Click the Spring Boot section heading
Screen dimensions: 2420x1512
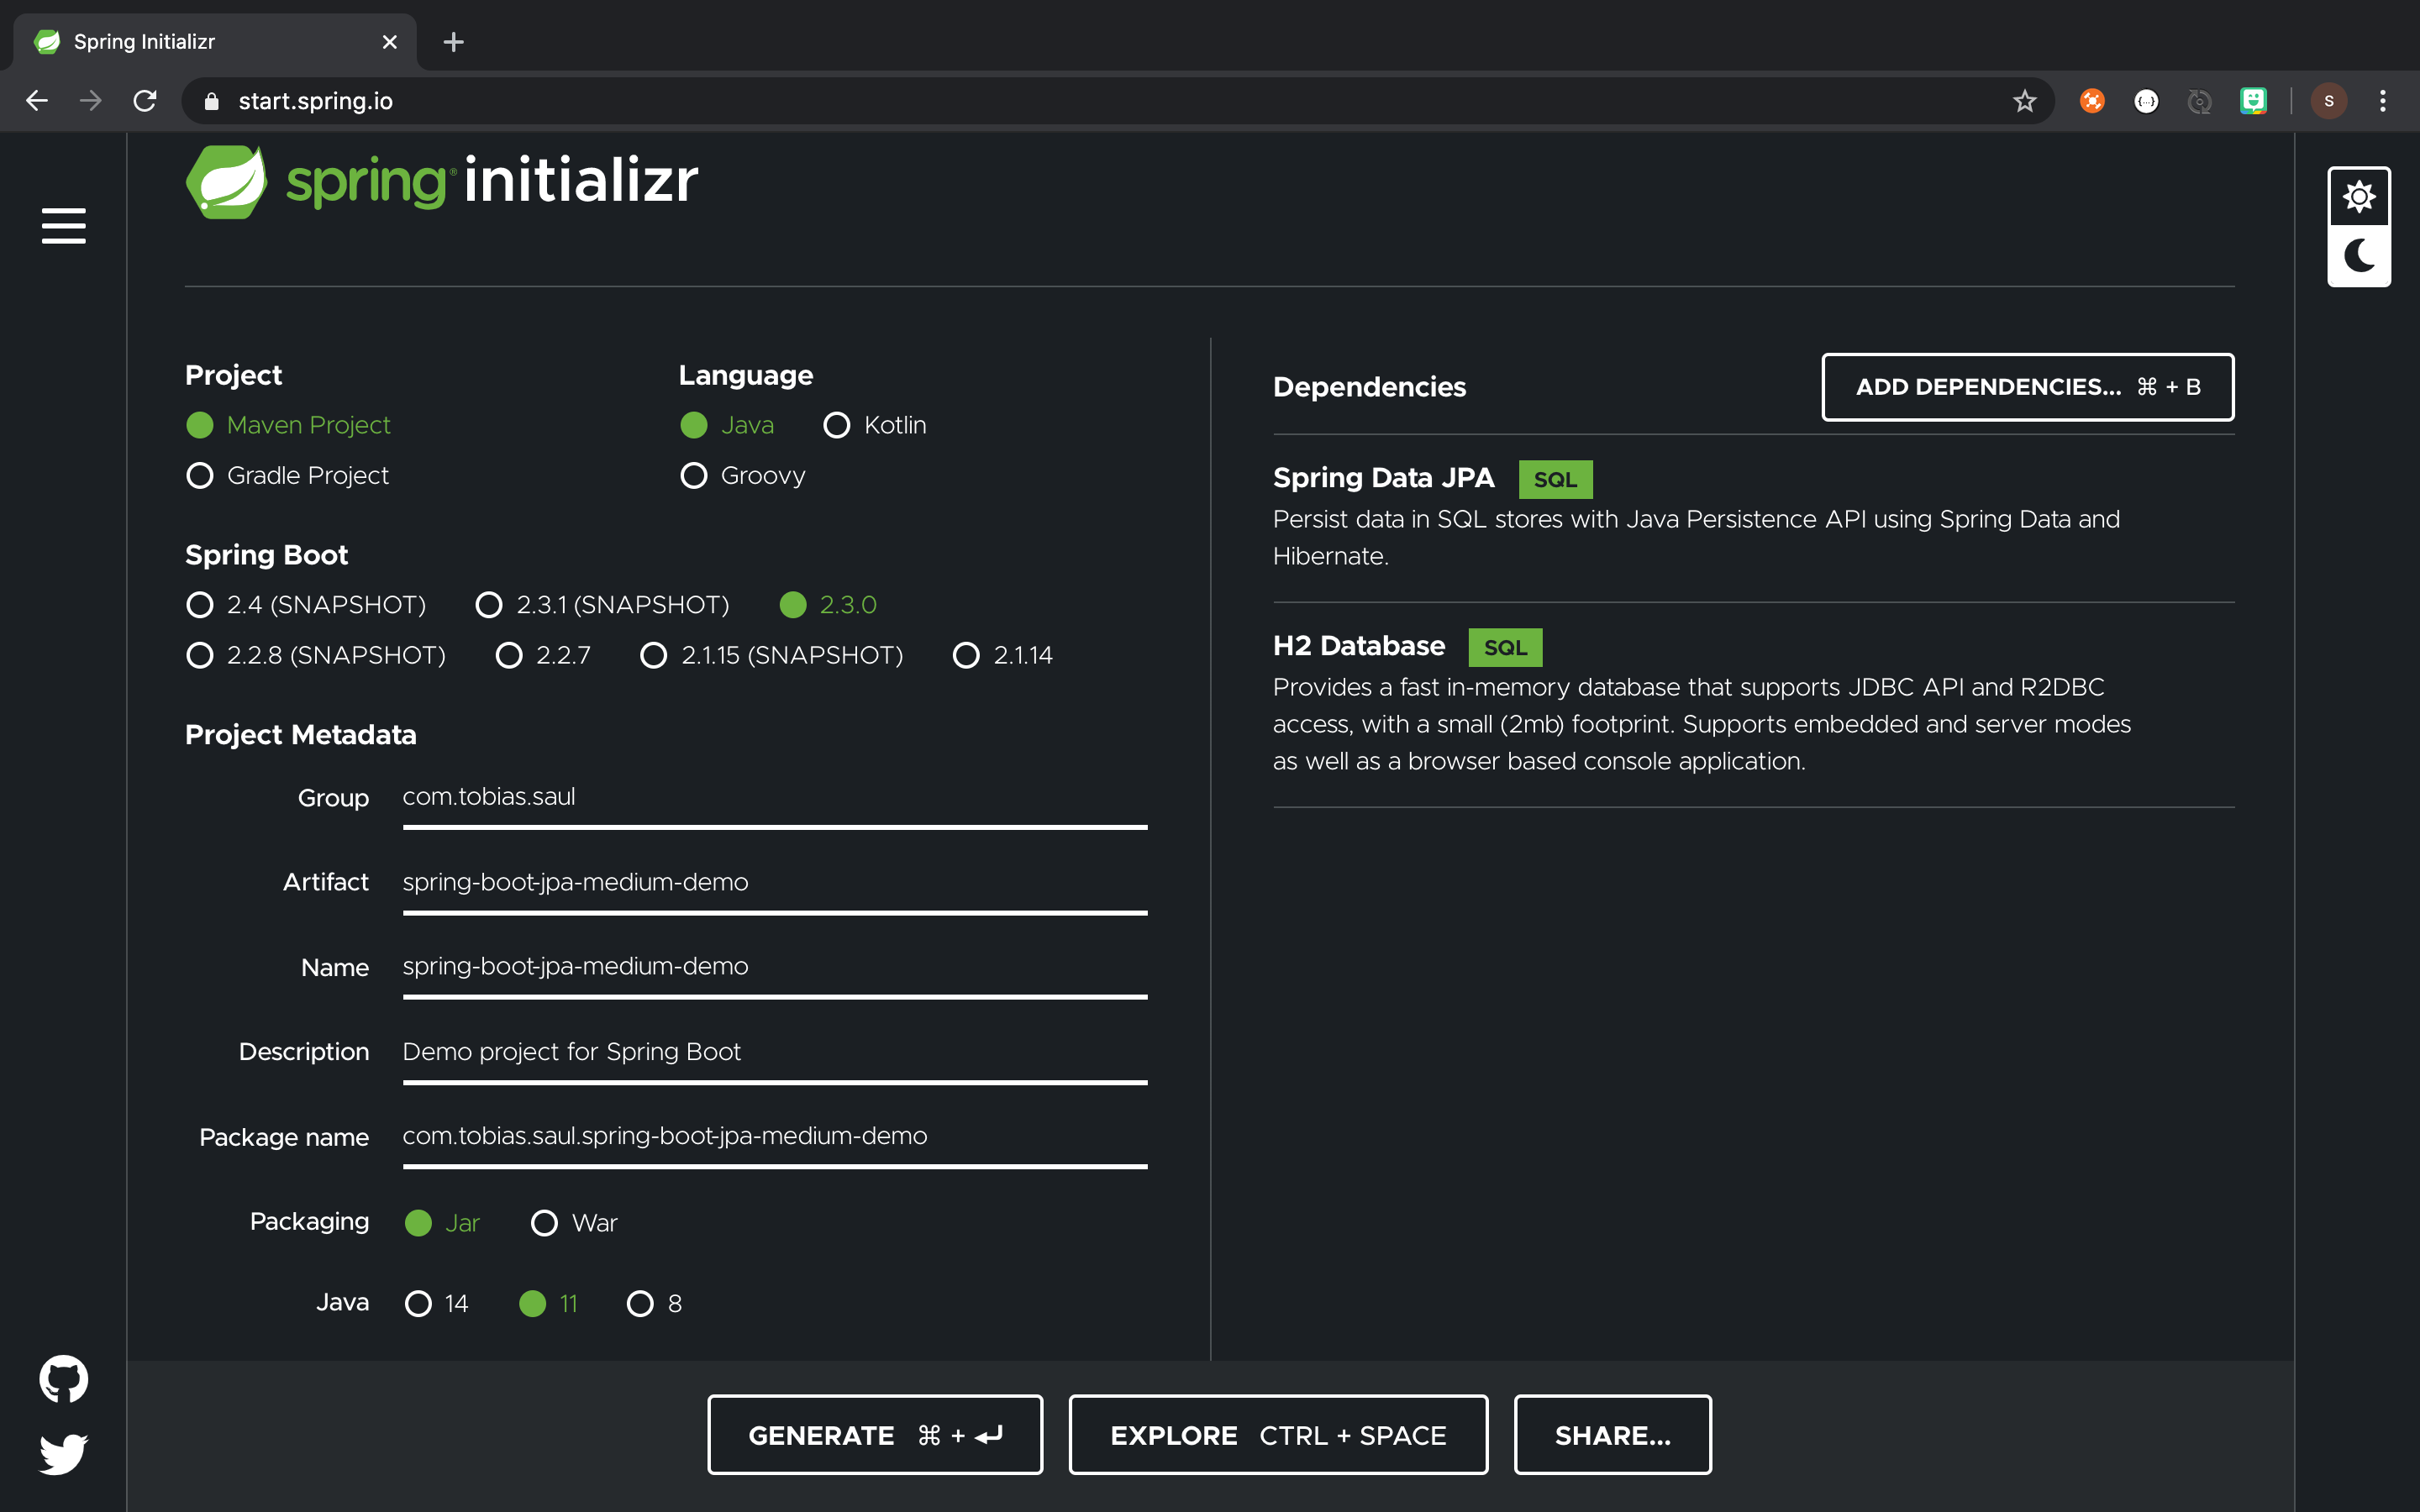(266, 555)
